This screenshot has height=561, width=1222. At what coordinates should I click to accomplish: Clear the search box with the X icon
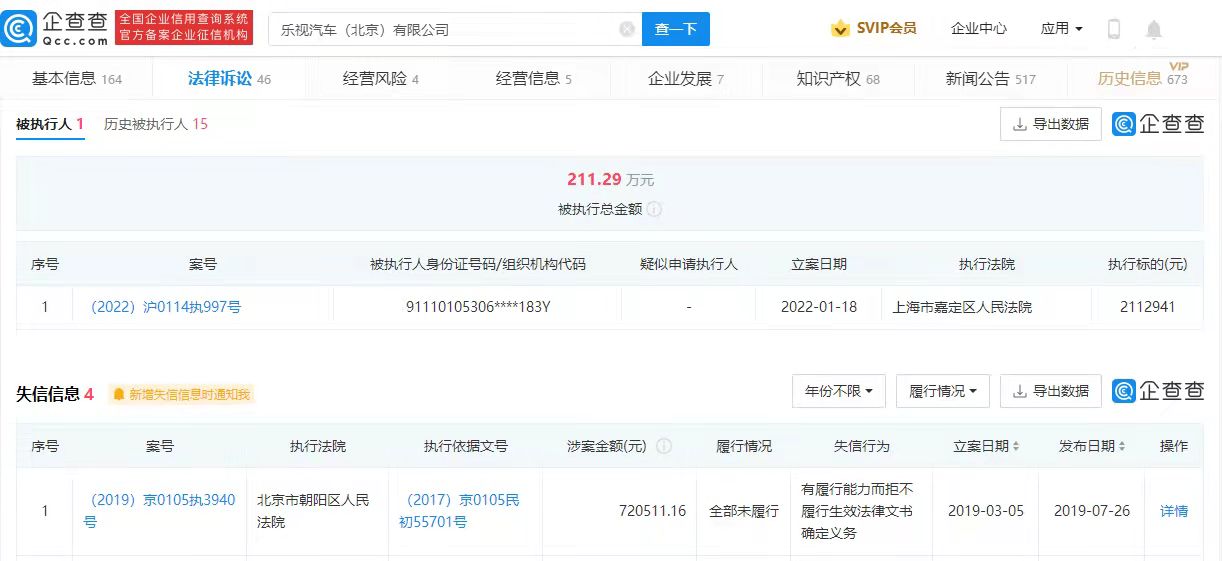(627, 29)
